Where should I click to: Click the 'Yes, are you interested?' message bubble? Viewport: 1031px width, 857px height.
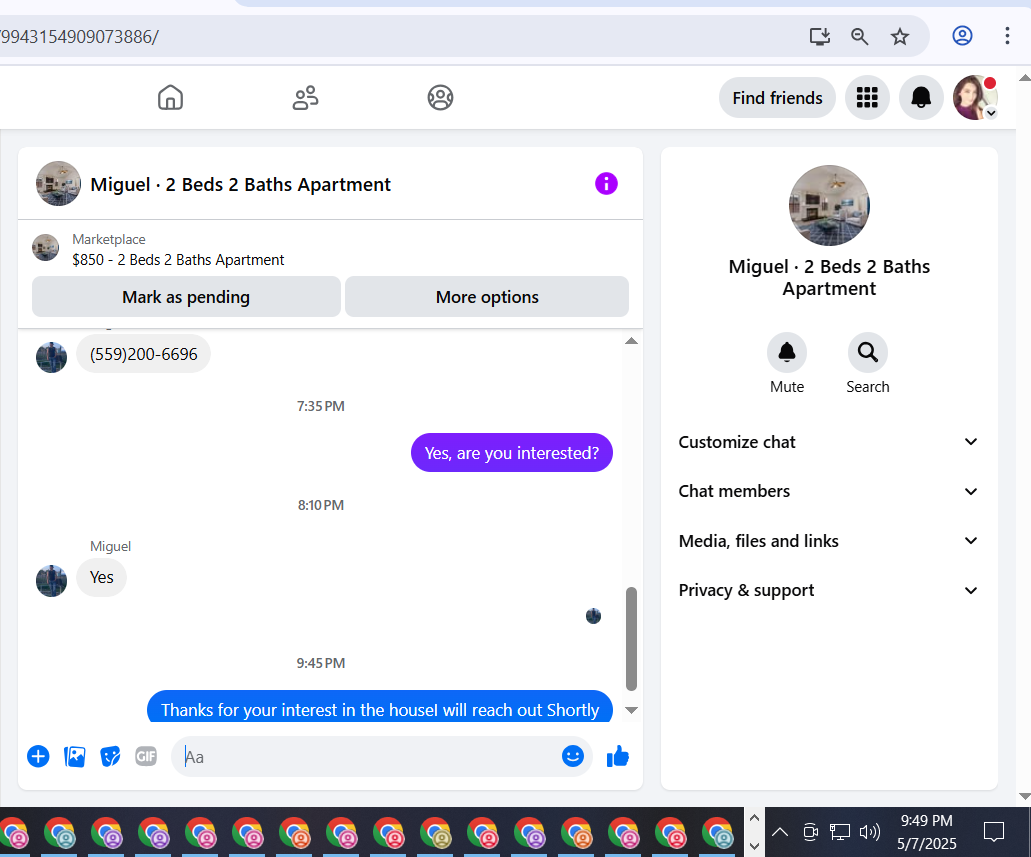(x=512, y=453)
